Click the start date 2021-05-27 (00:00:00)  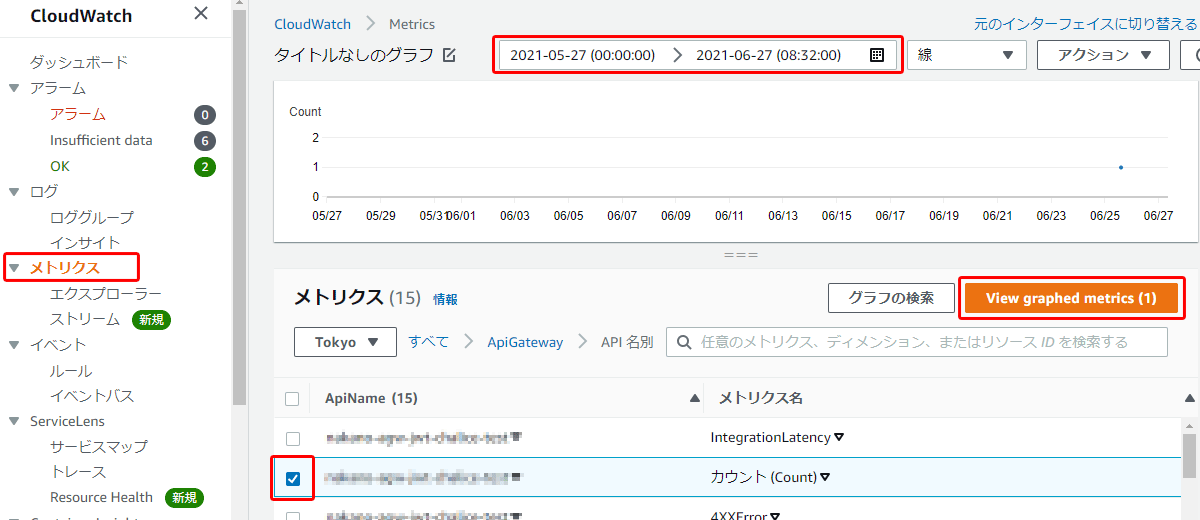click(582, 55)
